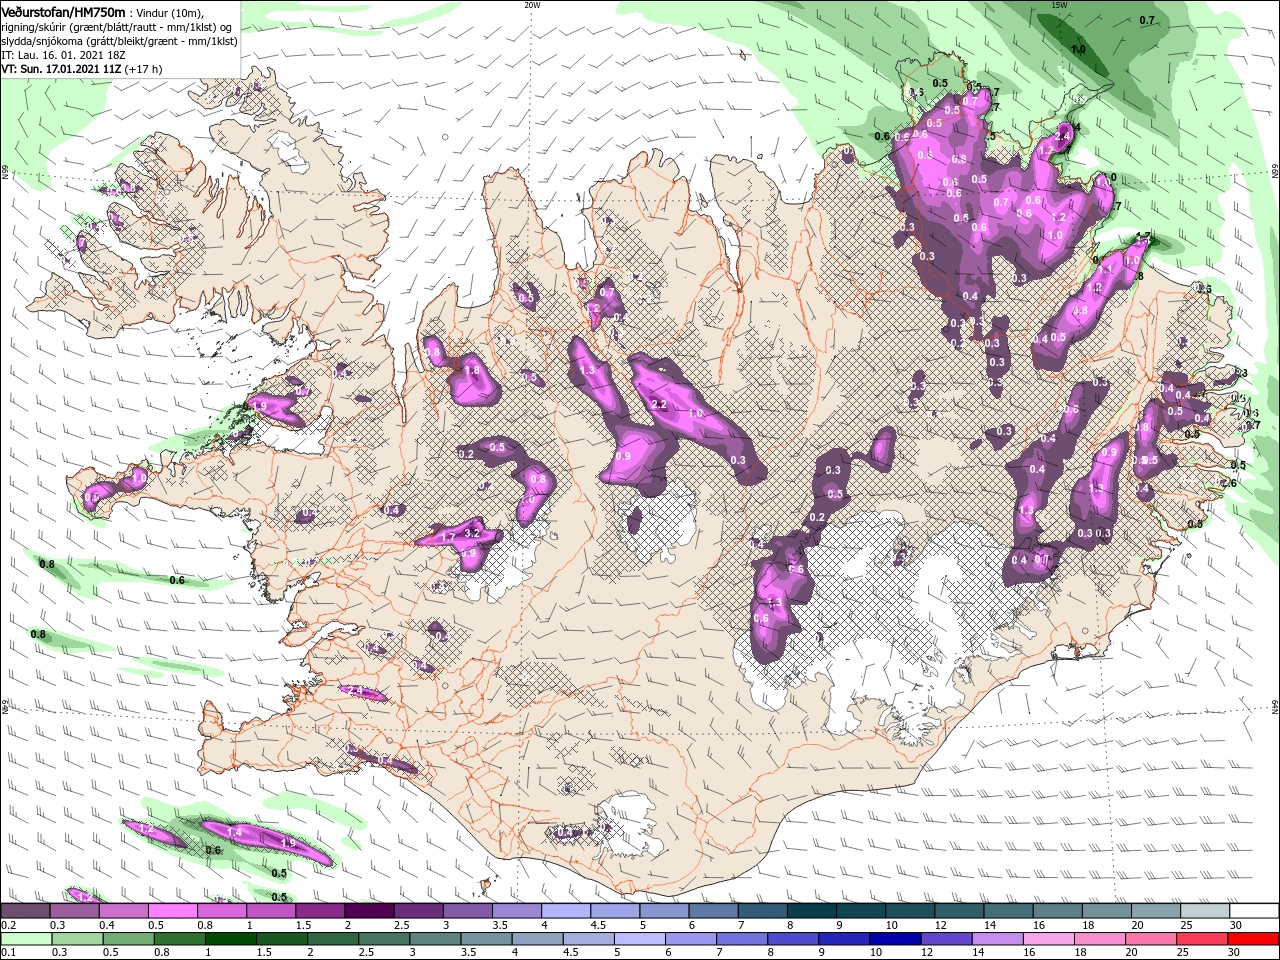Pick the upper-row swatch starting at 6
This screenshot has width=1280, height=960.
pos(712,912)
